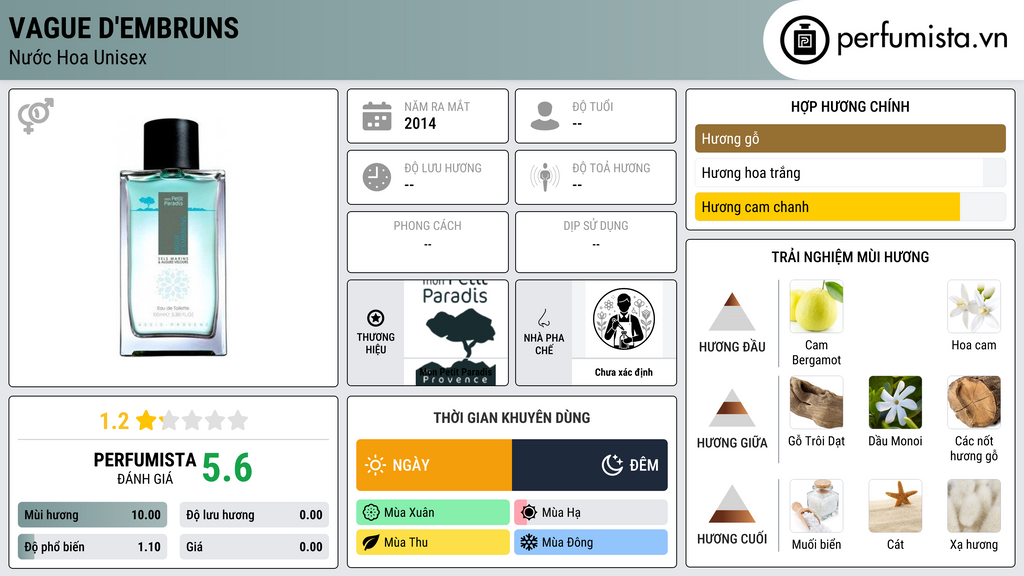Select the Đêm nighttime segment
Image resolution: width=1024 pixels, height=576 pixels.
tap(590, 465)
